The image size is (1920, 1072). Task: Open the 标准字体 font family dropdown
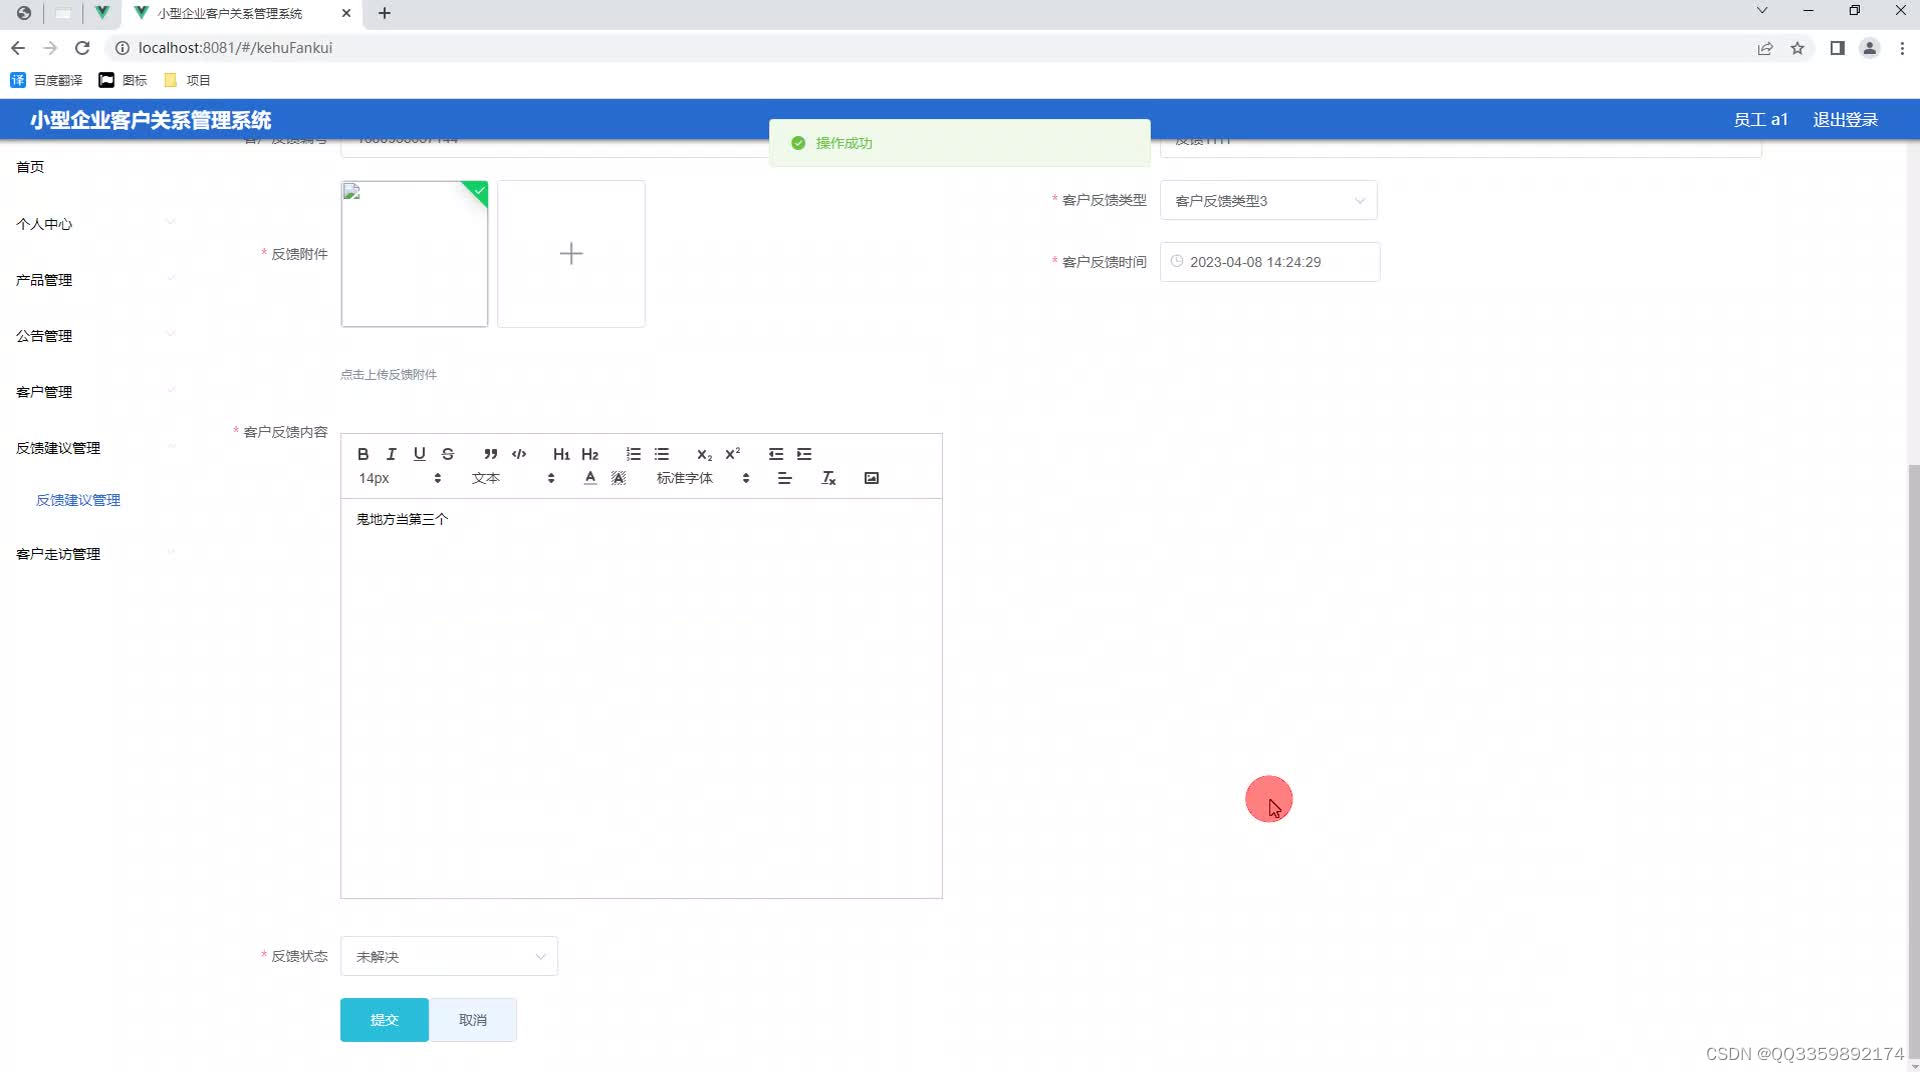pyautogui.click(x=703, y=478)
